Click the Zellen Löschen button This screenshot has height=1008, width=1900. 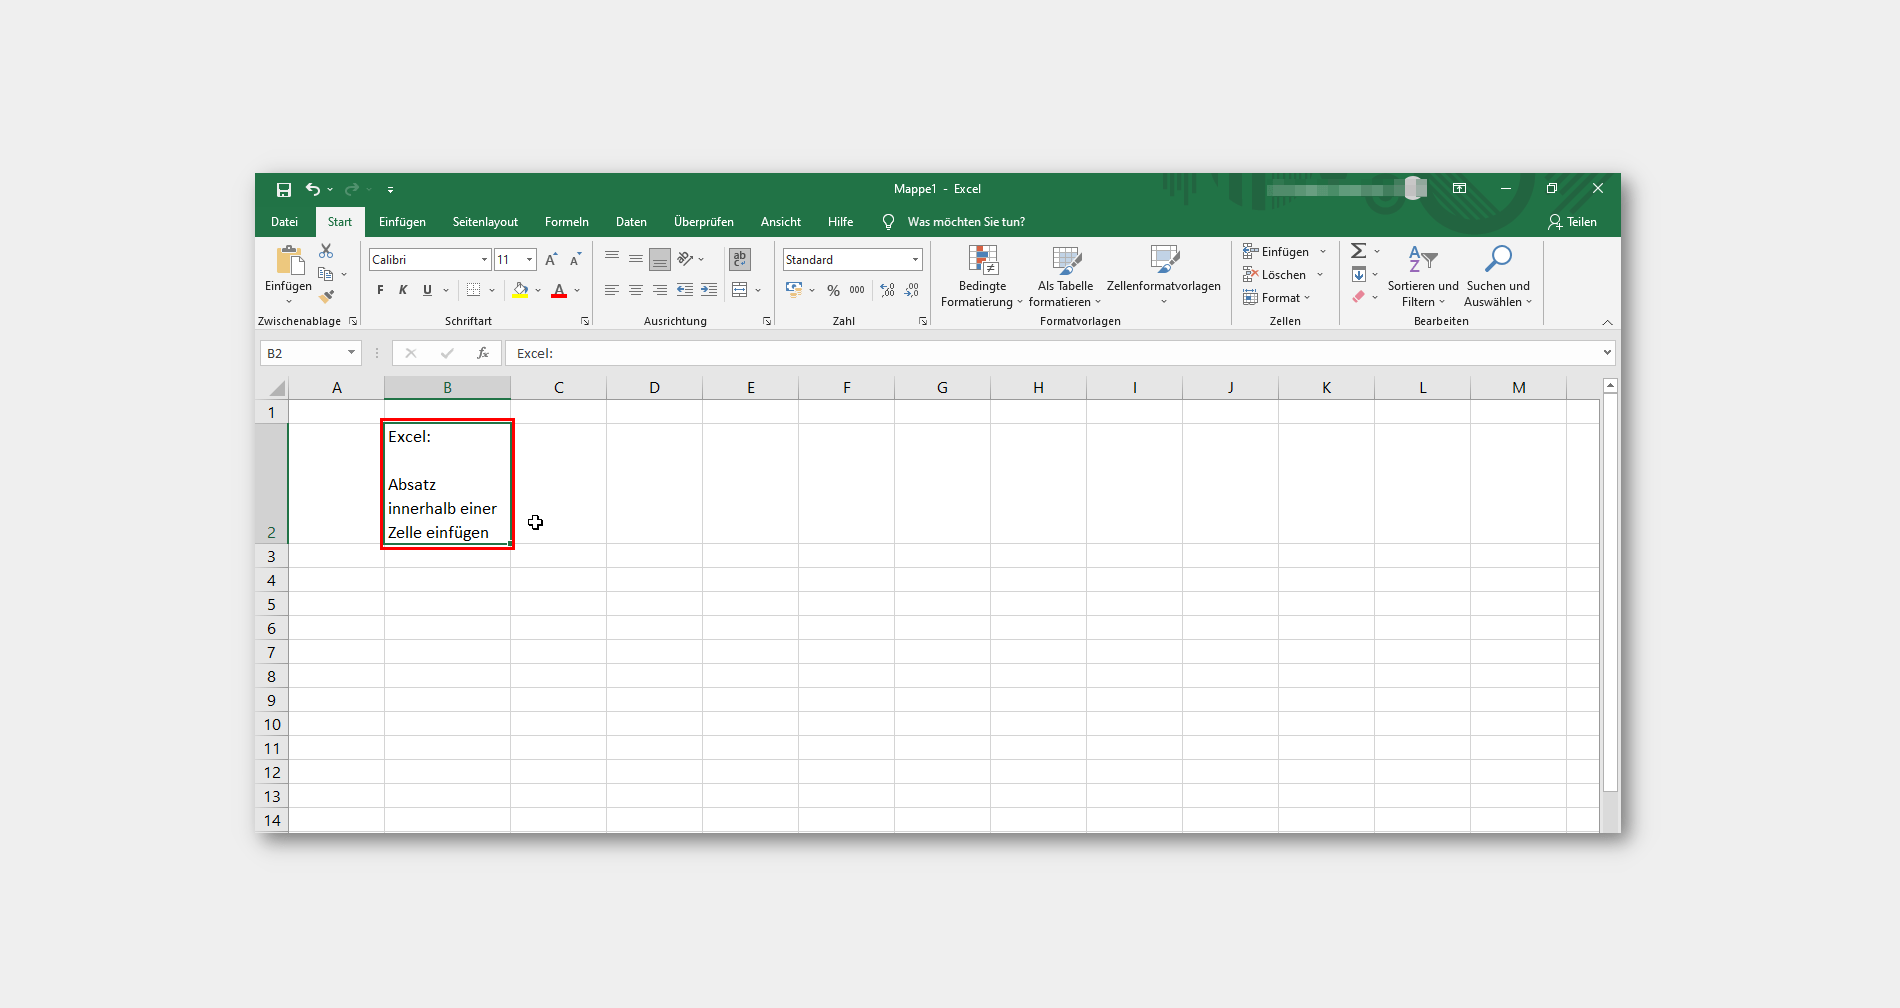(x=1284, y=275)
